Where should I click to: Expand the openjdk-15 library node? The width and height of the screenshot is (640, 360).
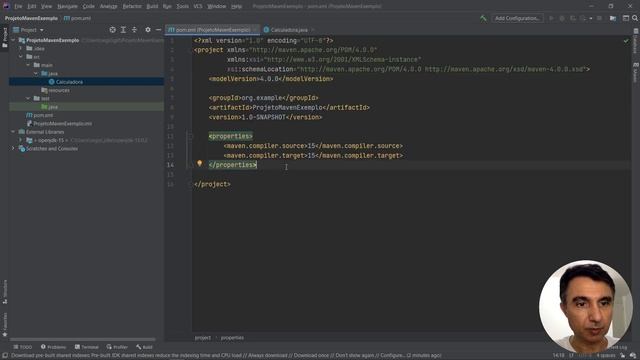coord(21,140)
